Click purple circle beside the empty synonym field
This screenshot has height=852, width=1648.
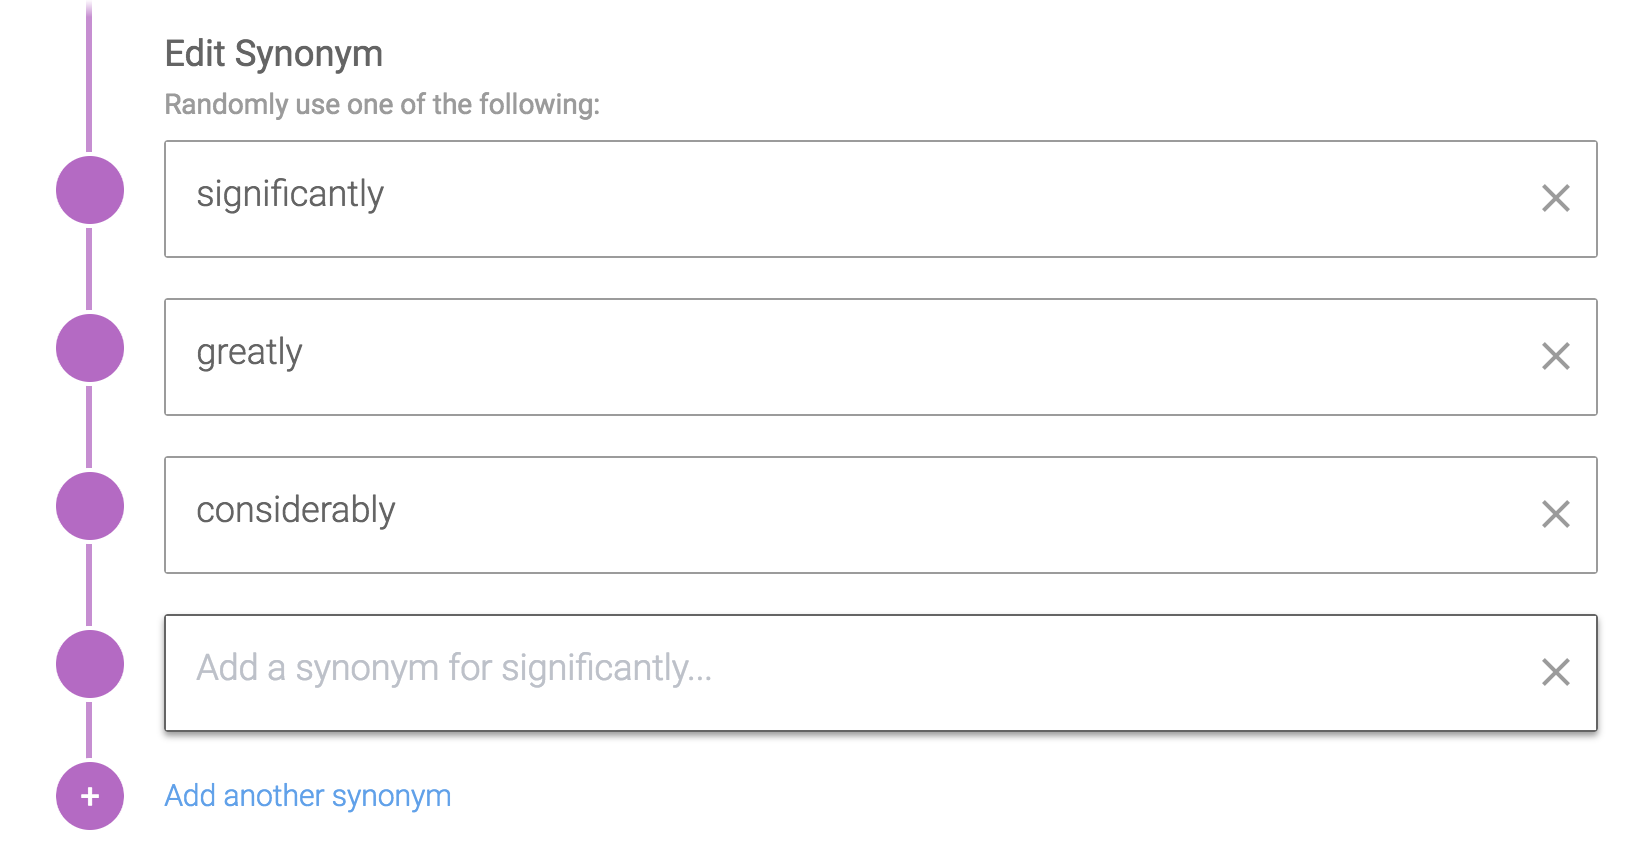tap(90, 664)
